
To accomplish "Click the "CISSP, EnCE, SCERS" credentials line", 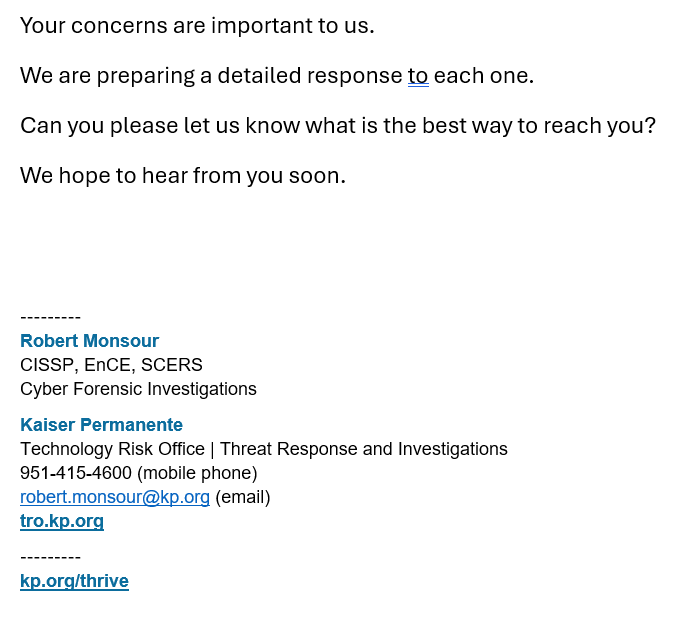I will click(111, 365).
